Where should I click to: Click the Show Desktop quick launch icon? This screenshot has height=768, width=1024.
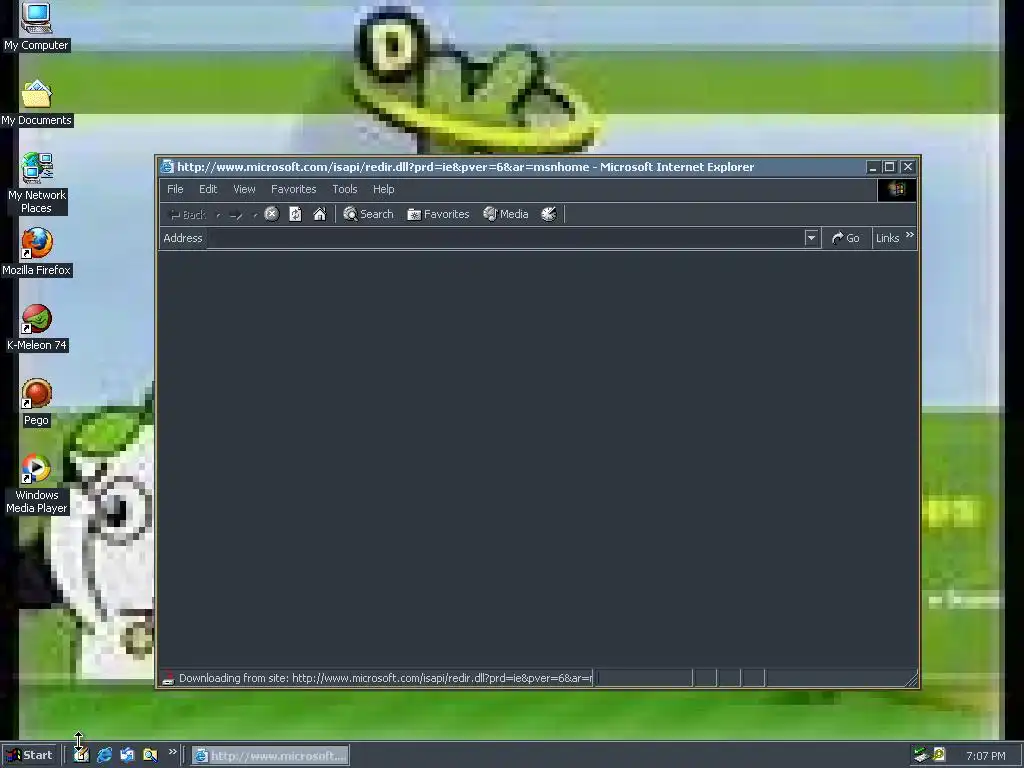82,756
